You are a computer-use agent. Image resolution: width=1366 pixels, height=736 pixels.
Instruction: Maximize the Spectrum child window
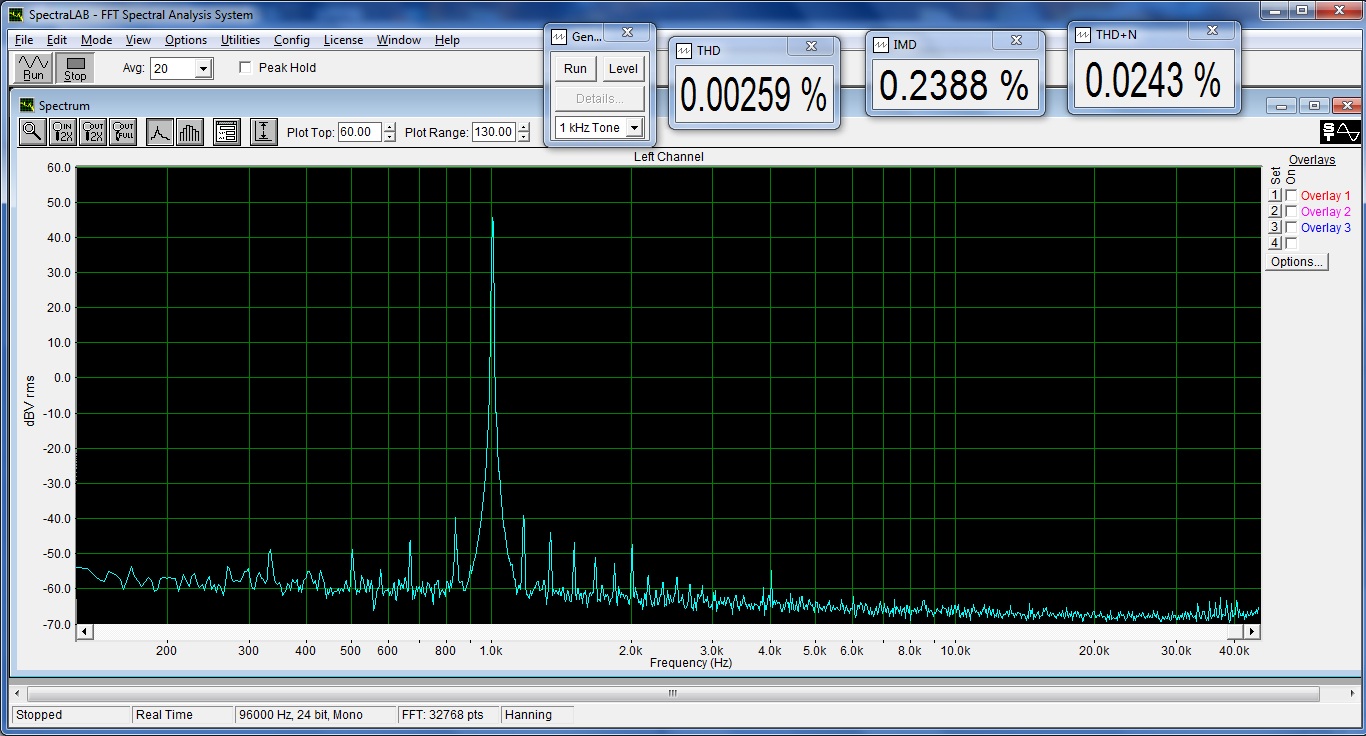pyautogui.click(x=1315, y=105)
